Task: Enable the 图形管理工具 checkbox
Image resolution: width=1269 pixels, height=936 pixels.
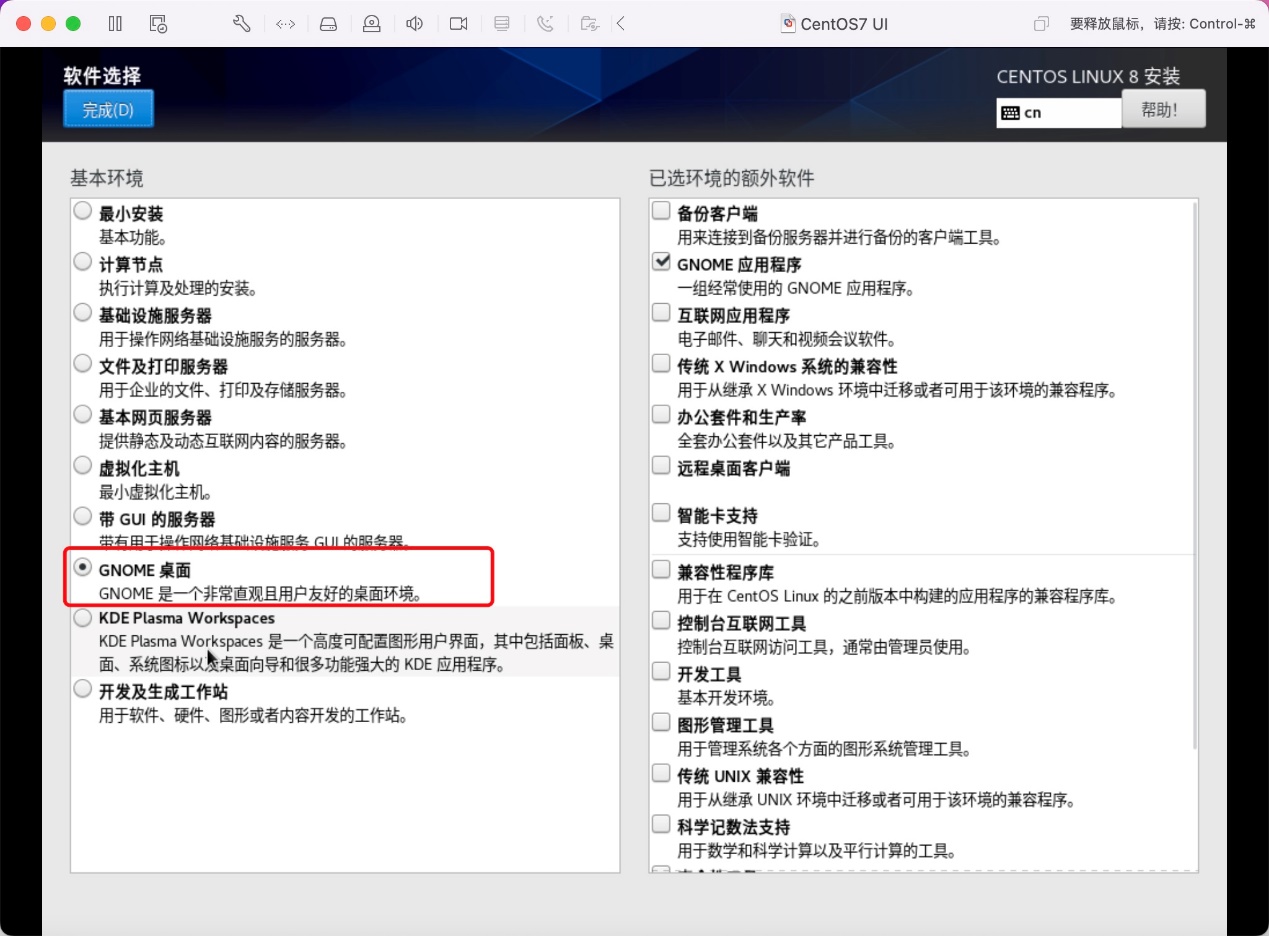Action: [x=661, y=724]
